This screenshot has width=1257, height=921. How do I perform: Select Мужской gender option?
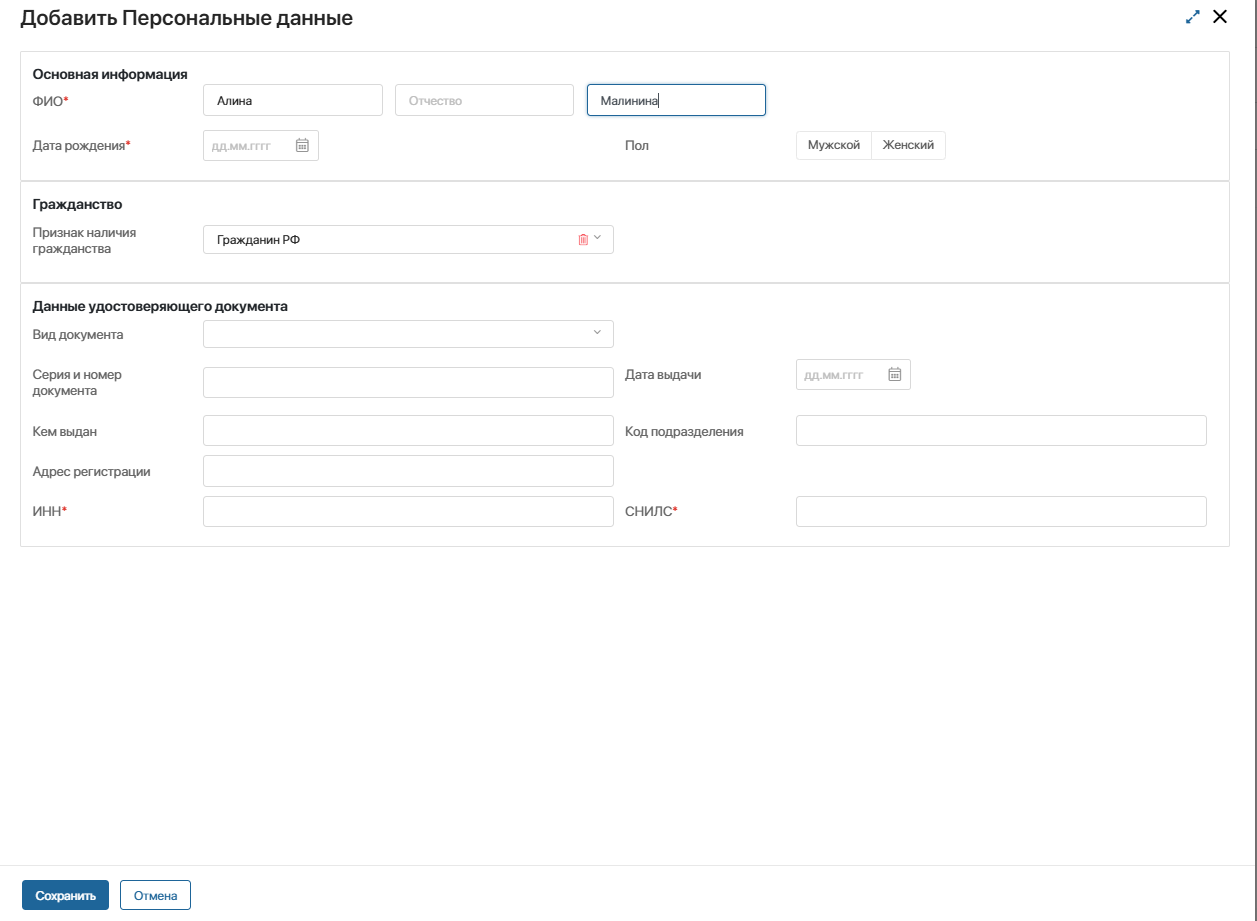(833, 145)
